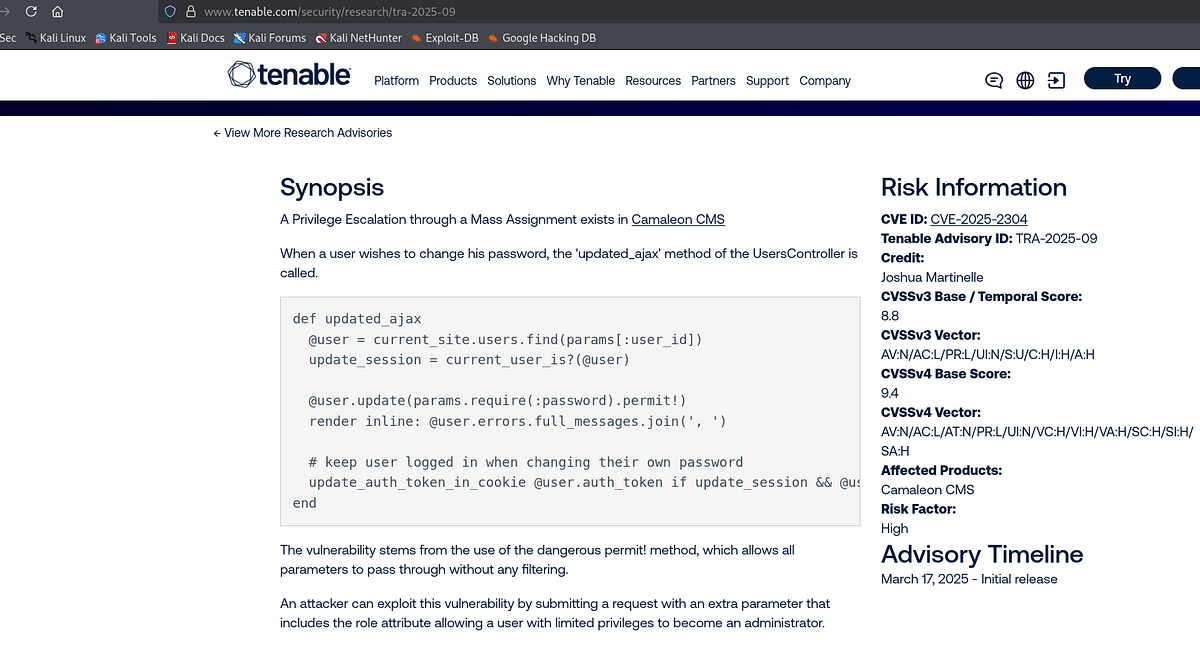Image resolution: width=1200 pixels, height=652 pixels.
Task: Open the Solutions menu
Action: pos(512,81)
